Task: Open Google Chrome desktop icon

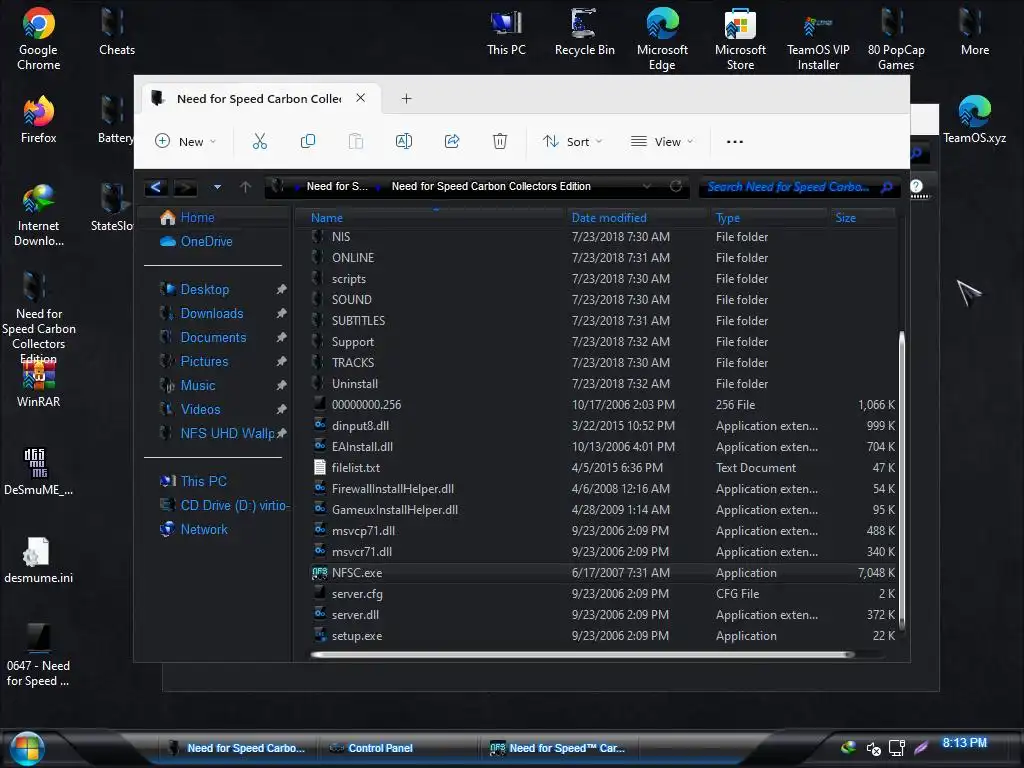Action: (x=39, y=38)
